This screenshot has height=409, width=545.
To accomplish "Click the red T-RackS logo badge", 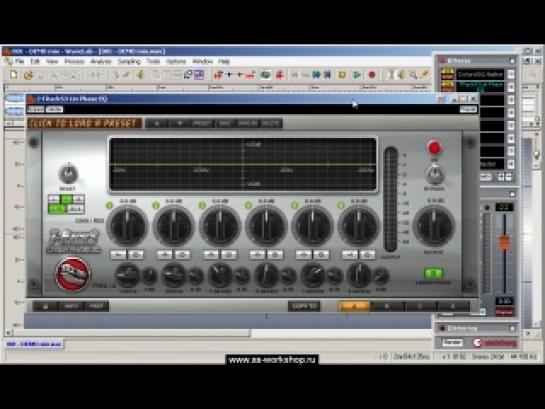I will click(x=73, y=274).
